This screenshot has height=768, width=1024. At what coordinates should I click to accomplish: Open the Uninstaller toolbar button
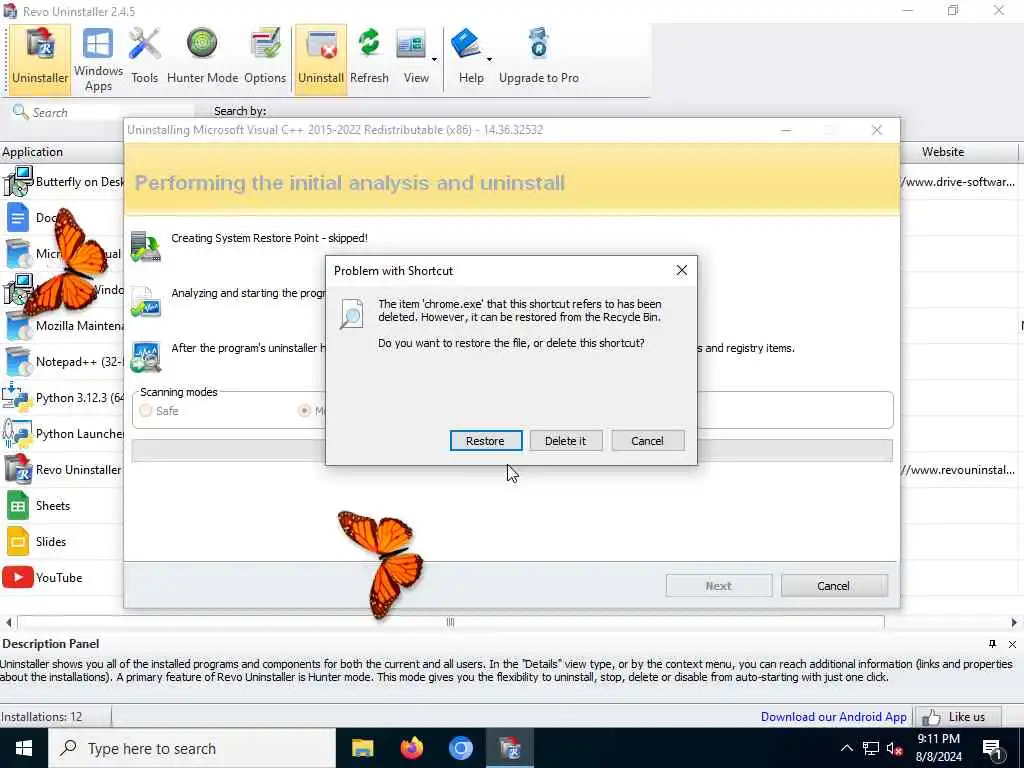[x=40, y=59]
